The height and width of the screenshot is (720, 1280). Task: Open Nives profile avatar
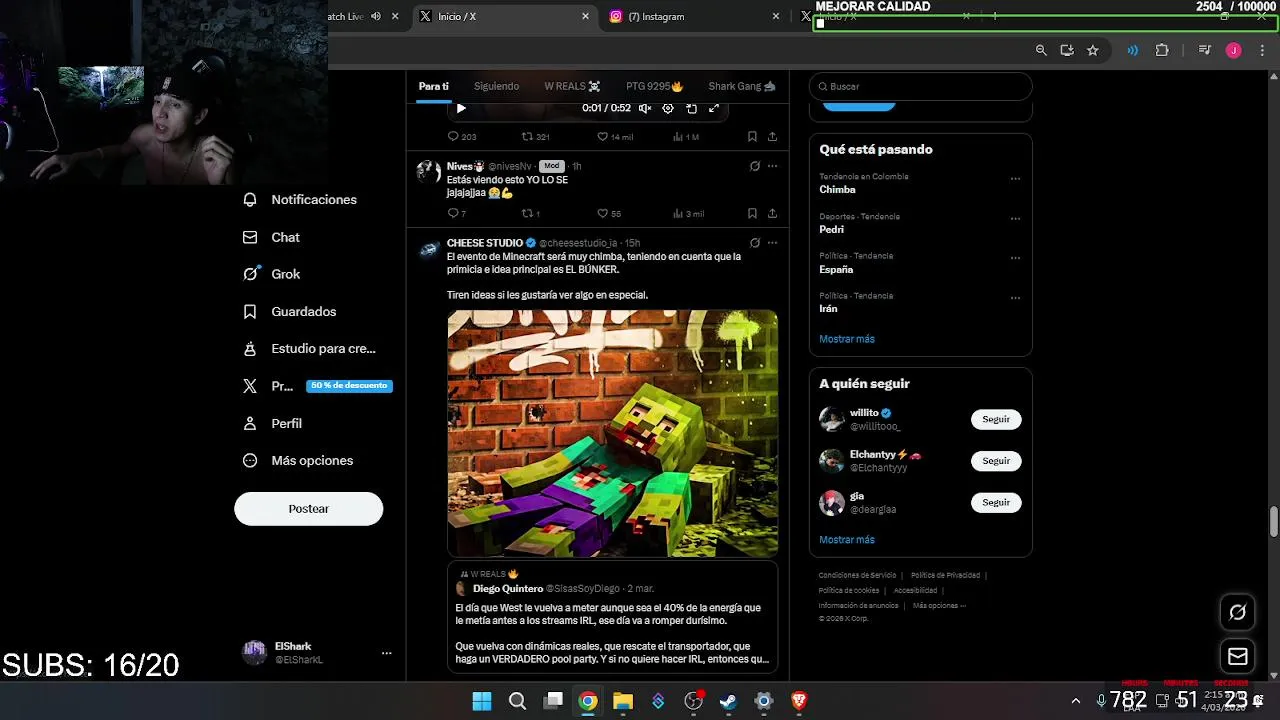(x=429, y=171)
